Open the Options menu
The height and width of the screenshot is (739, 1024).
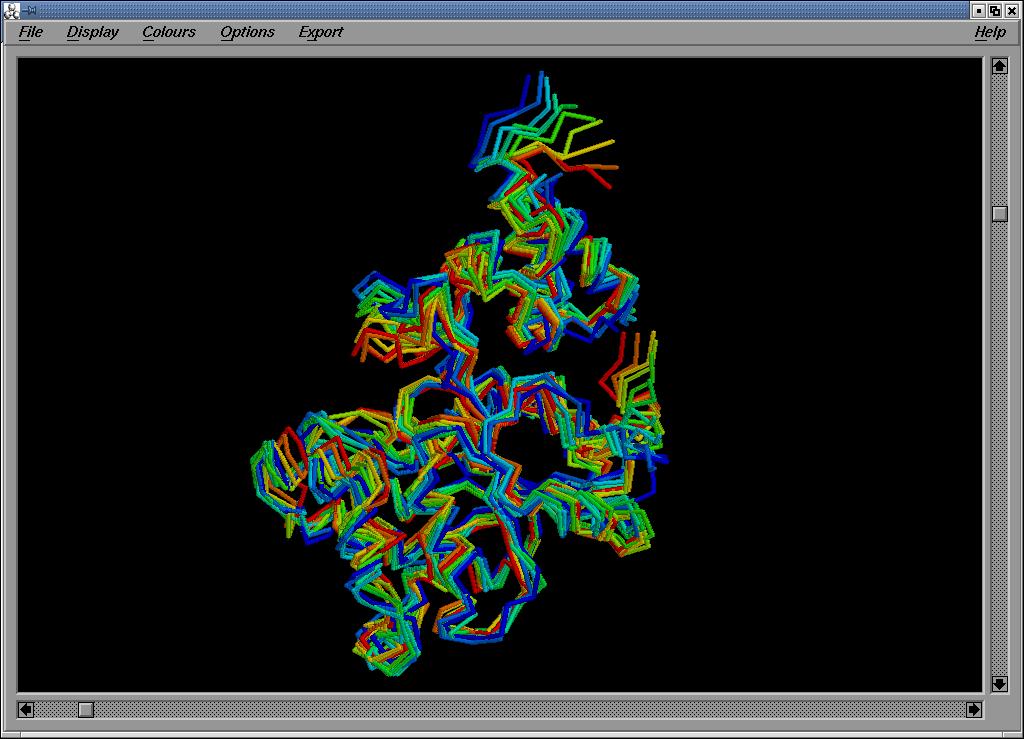(247, 32)
